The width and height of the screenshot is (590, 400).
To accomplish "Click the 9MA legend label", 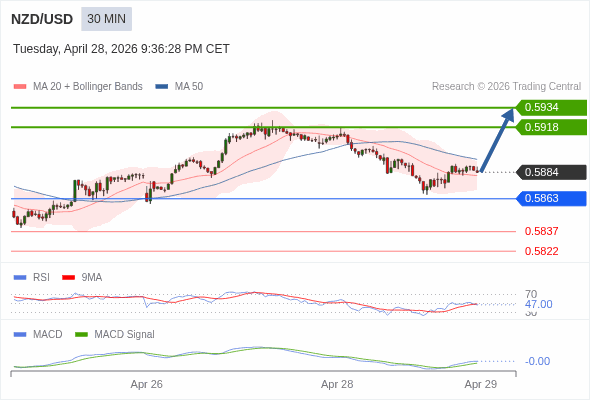I will (x=92, y=278).
